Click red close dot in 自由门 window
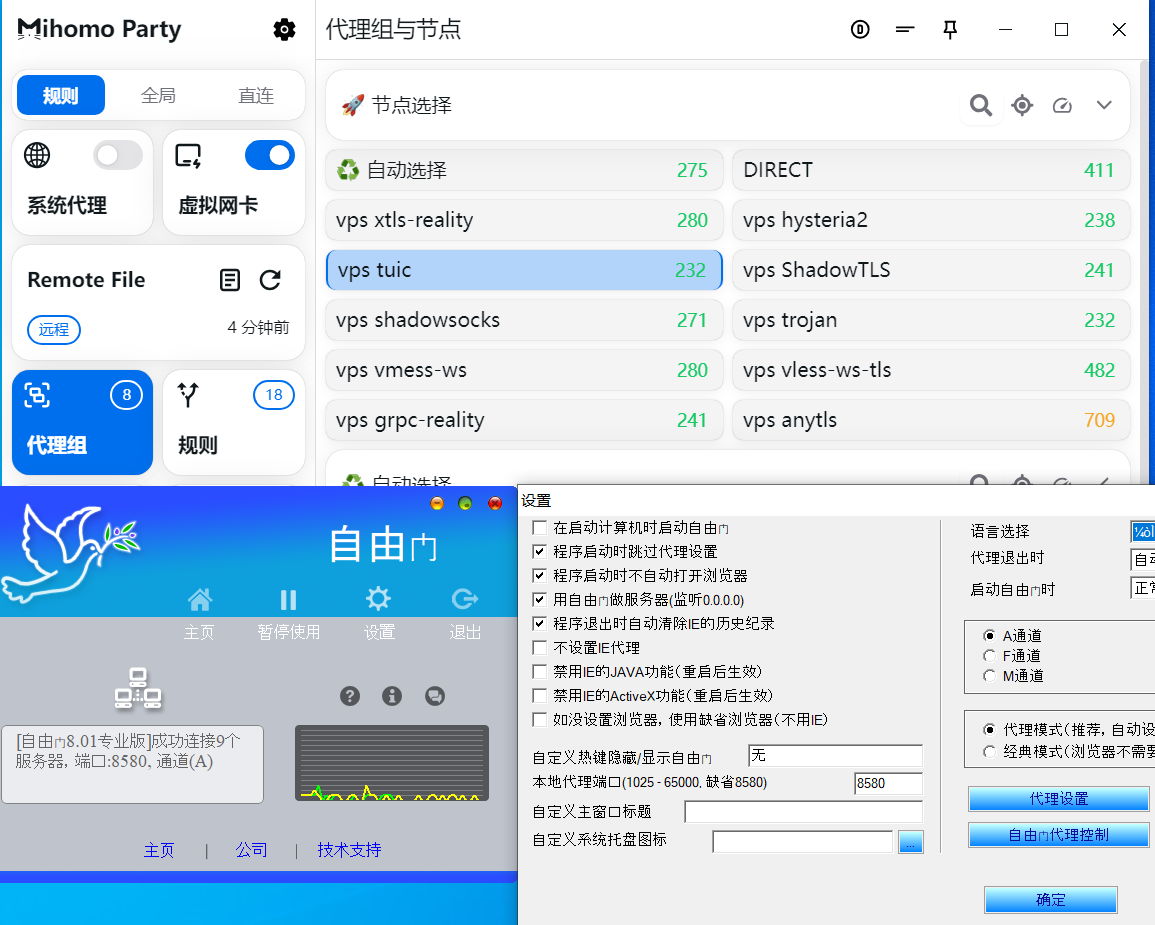This screenshot has height=925, width=1155. [x=495, y=503]
